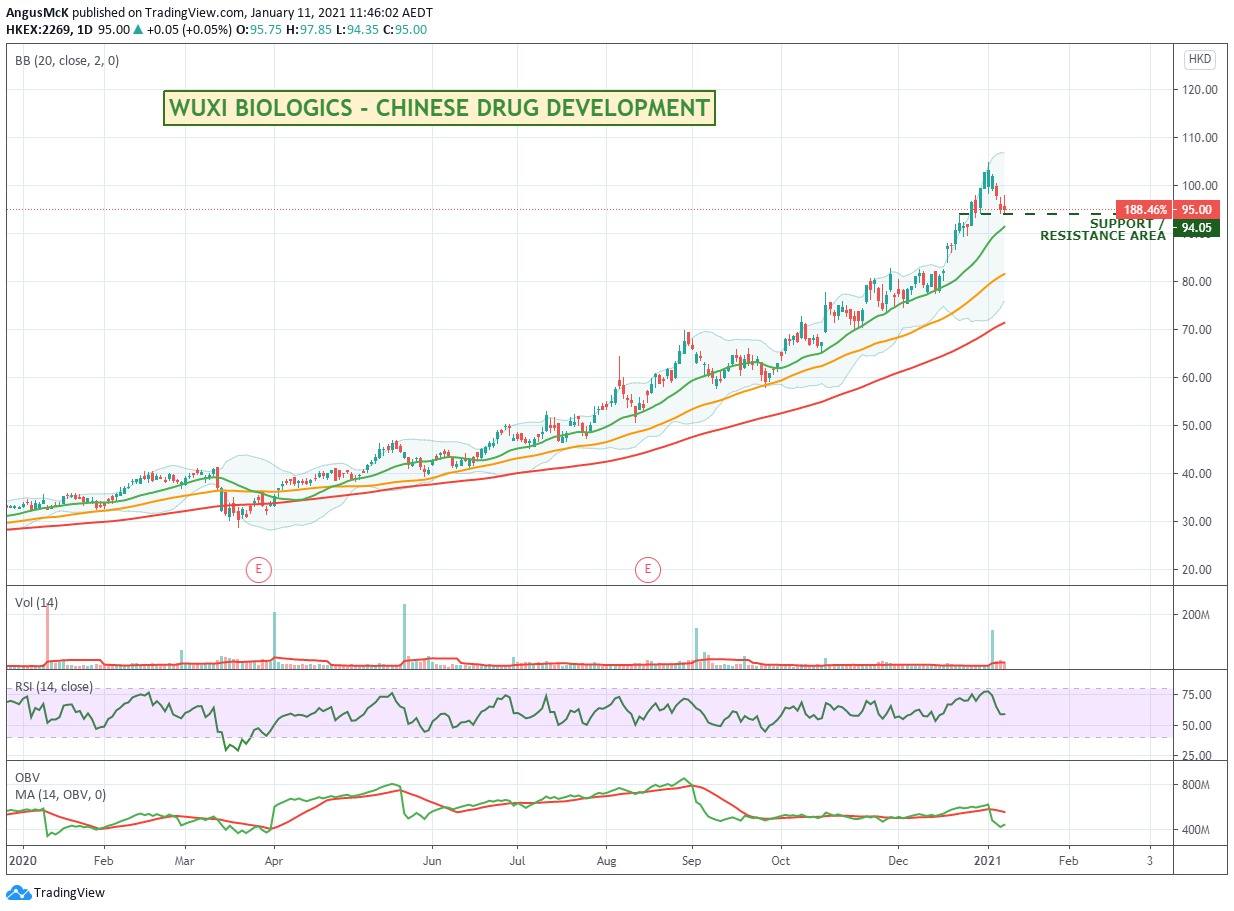The image size is (1234, 911).
Task: Click the red 95.00 current price label
Action: (x=1196, y=210)
